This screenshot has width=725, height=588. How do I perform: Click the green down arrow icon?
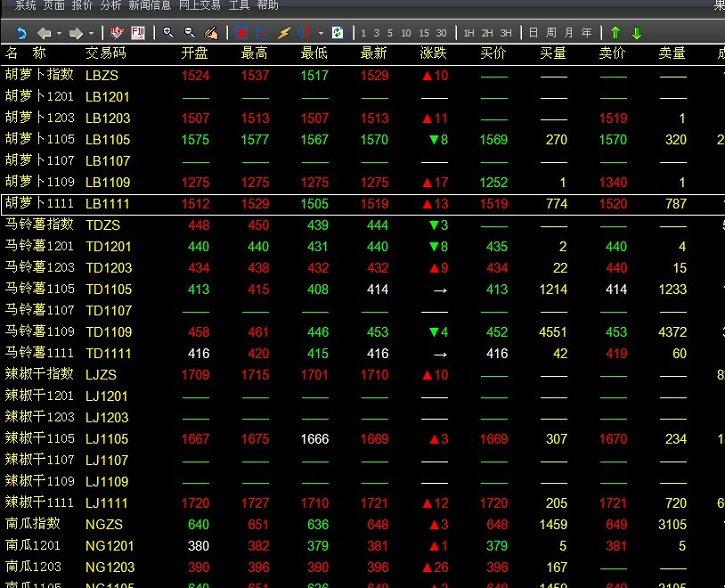[x=637, y=33]
